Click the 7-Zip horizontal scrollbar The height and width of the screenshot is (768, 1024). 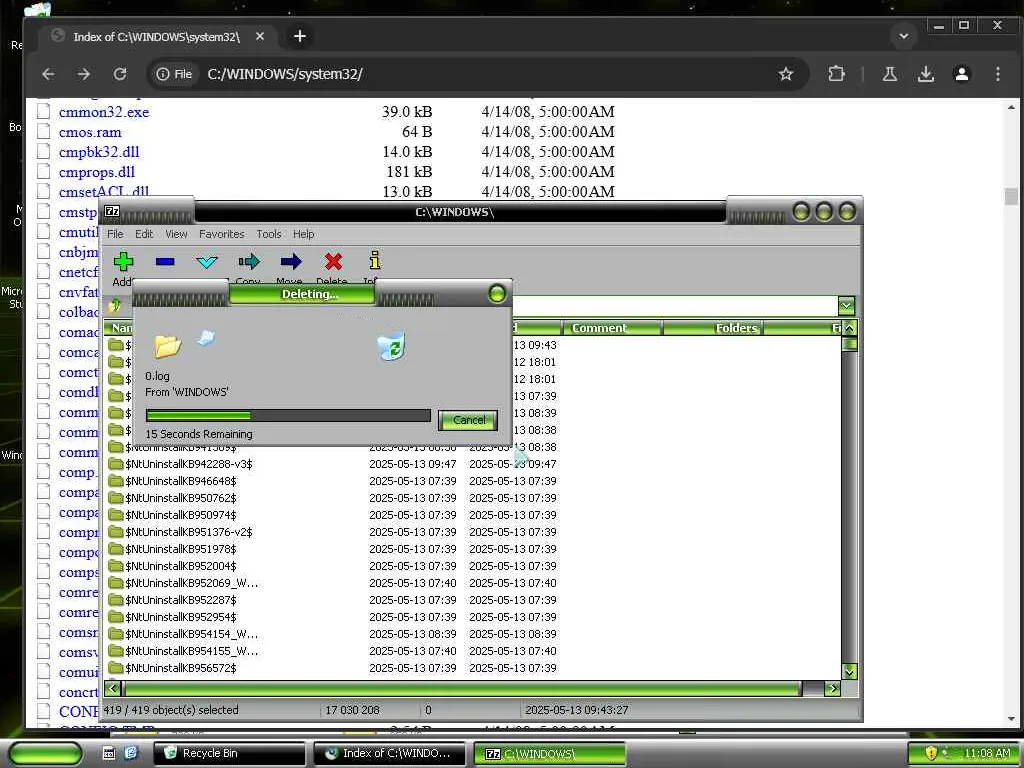(x=462, y=688)
